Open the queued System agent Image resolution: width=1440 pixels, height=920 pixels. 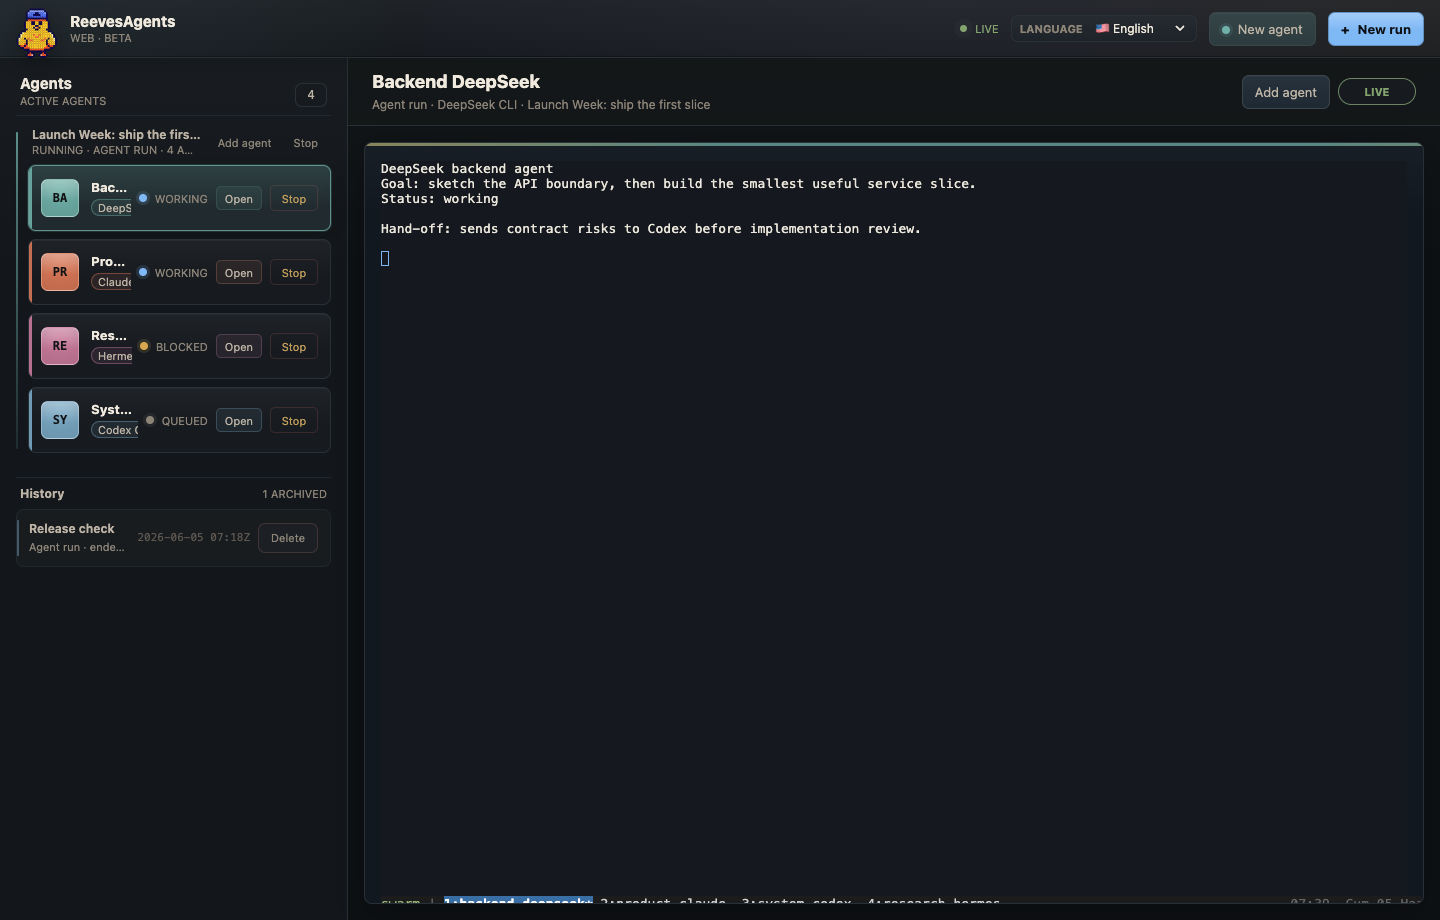[x=238, y=421]
